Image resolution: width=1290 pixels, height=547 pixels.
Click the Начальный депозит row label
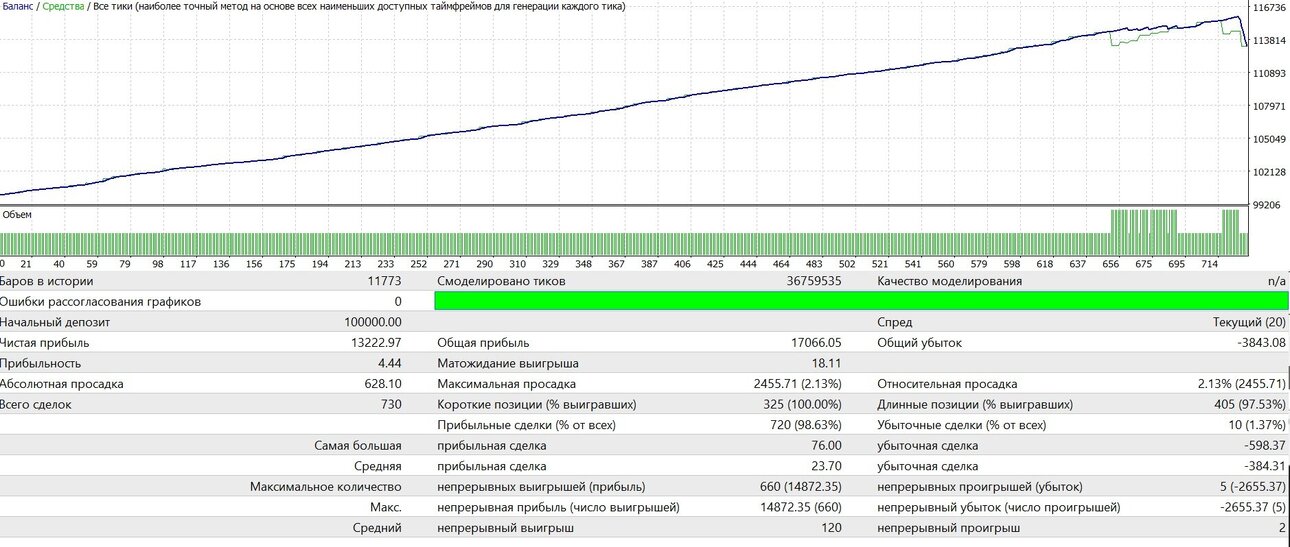[x=55, y=322]
